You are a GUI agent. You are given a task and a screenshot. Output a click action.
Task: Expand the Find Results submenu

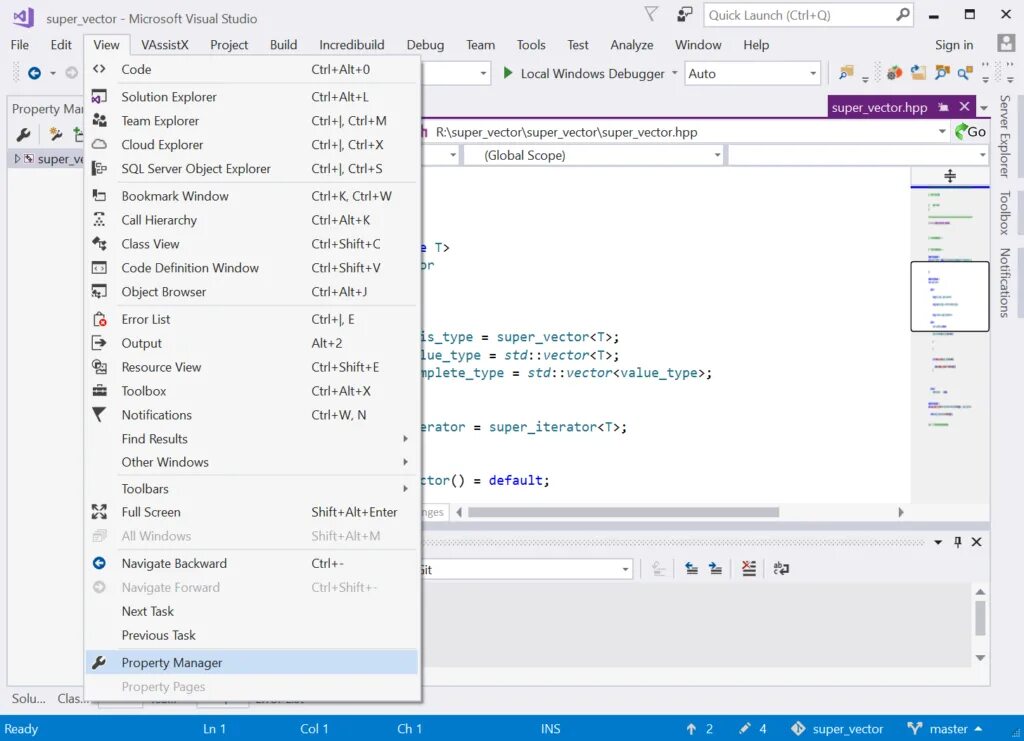[251, 439]
